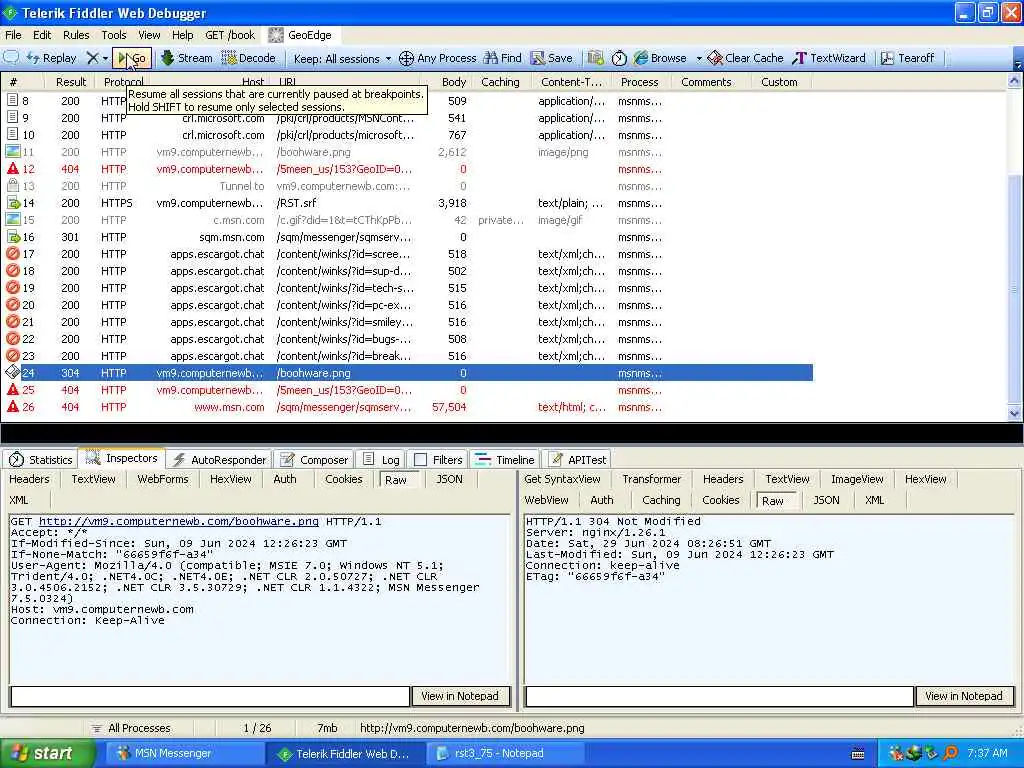Select response Transformer tab
Screen dimensions: 1024x768
tap(651, 479)
